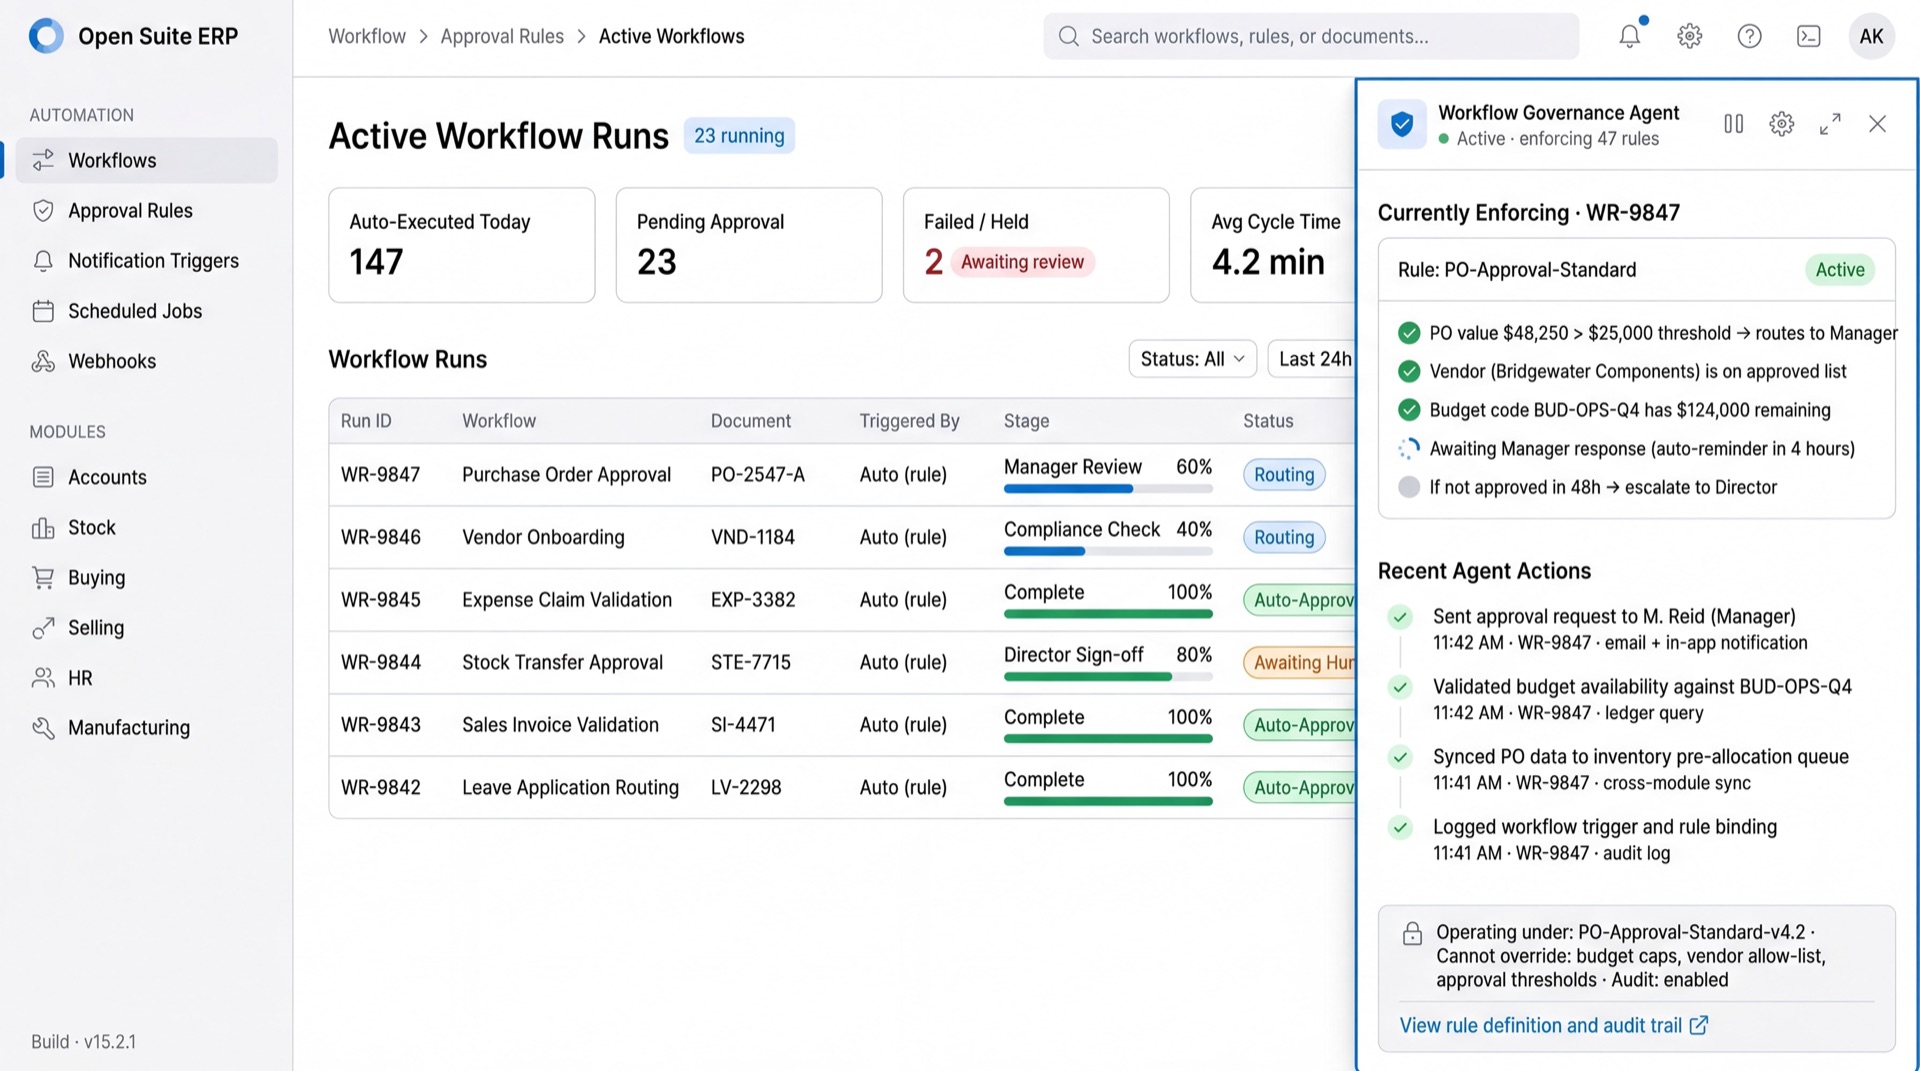Click the Scheduled Jobs calendar icon
The width and height of the screenshot is (1920, 1071).
point(43,311)
